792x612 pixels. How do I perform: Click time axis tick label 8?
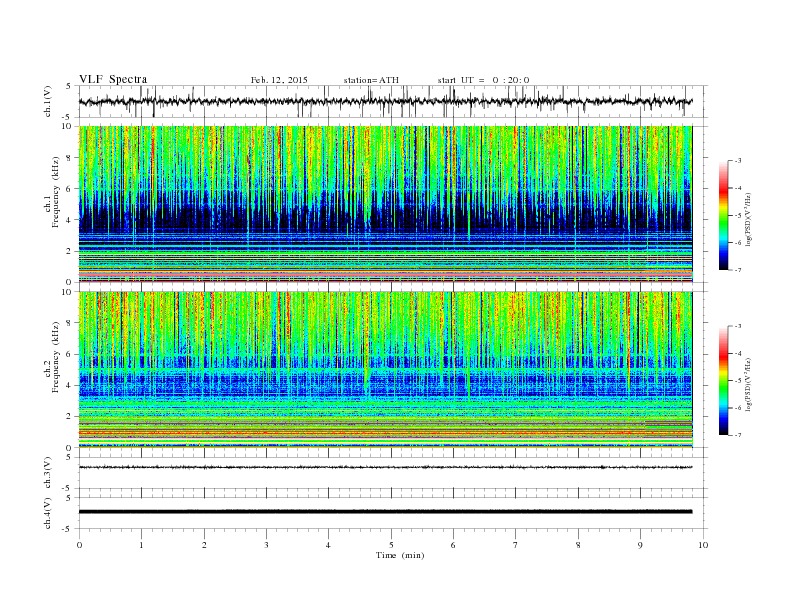pos(578,545)
